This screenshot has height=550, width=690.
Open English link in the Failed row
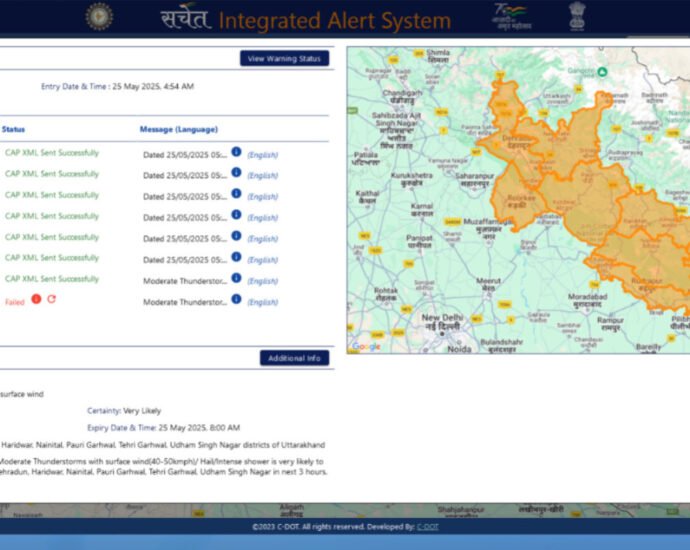[x=262, y=302]
